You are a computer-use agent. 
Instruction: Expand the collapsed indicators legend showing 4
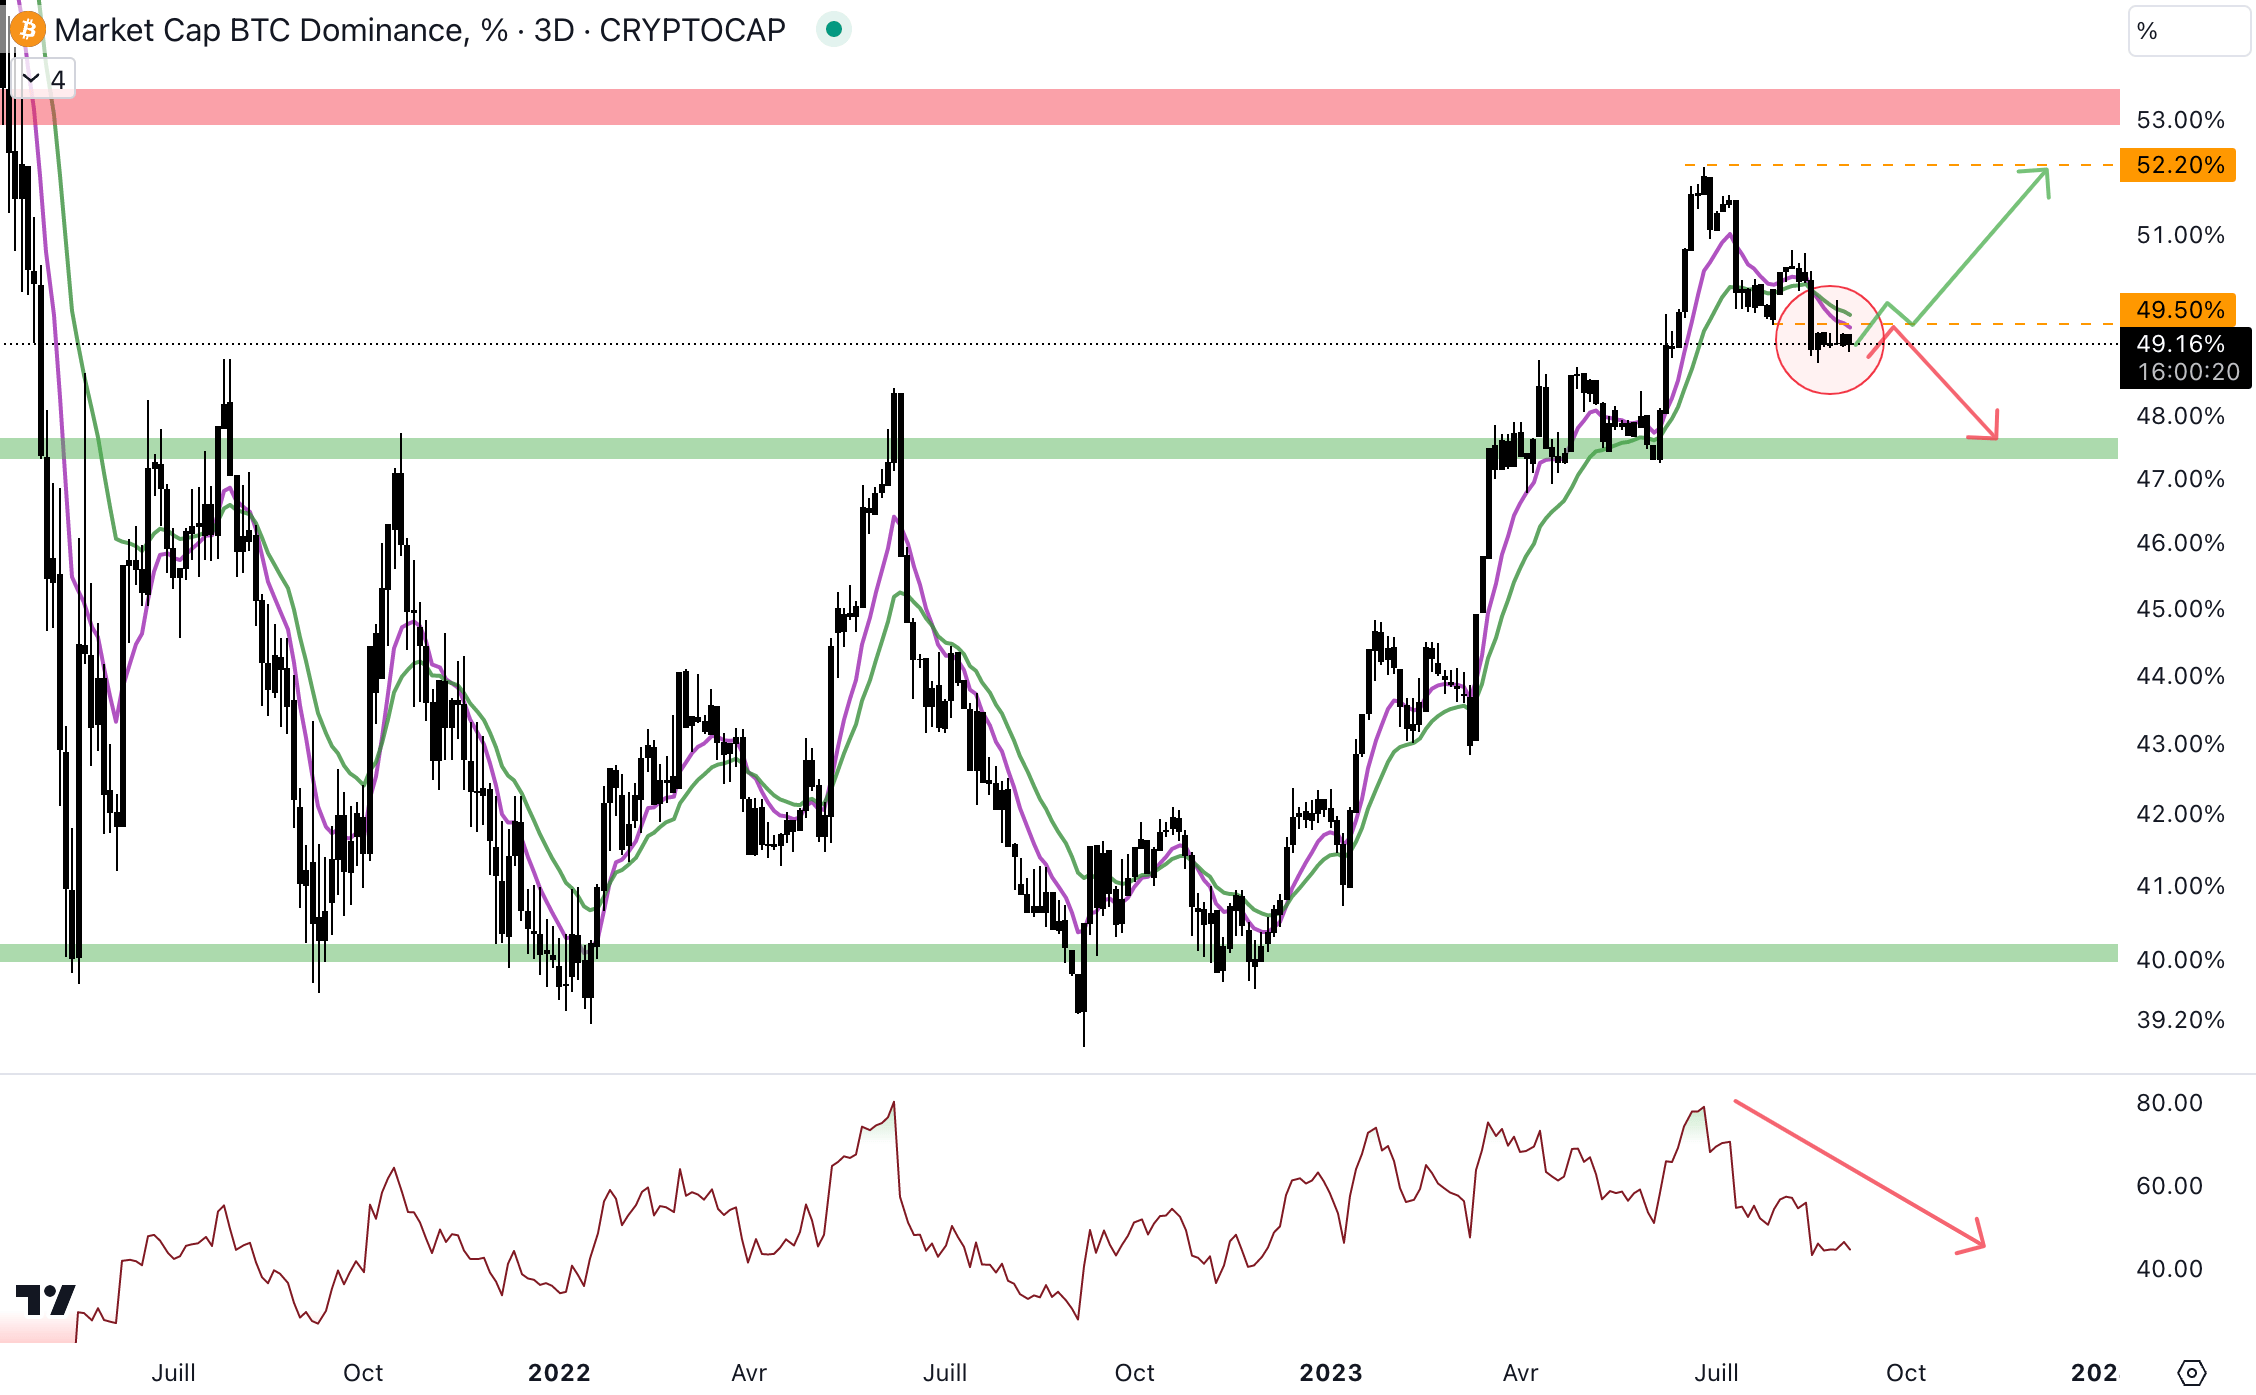(44, 79)
